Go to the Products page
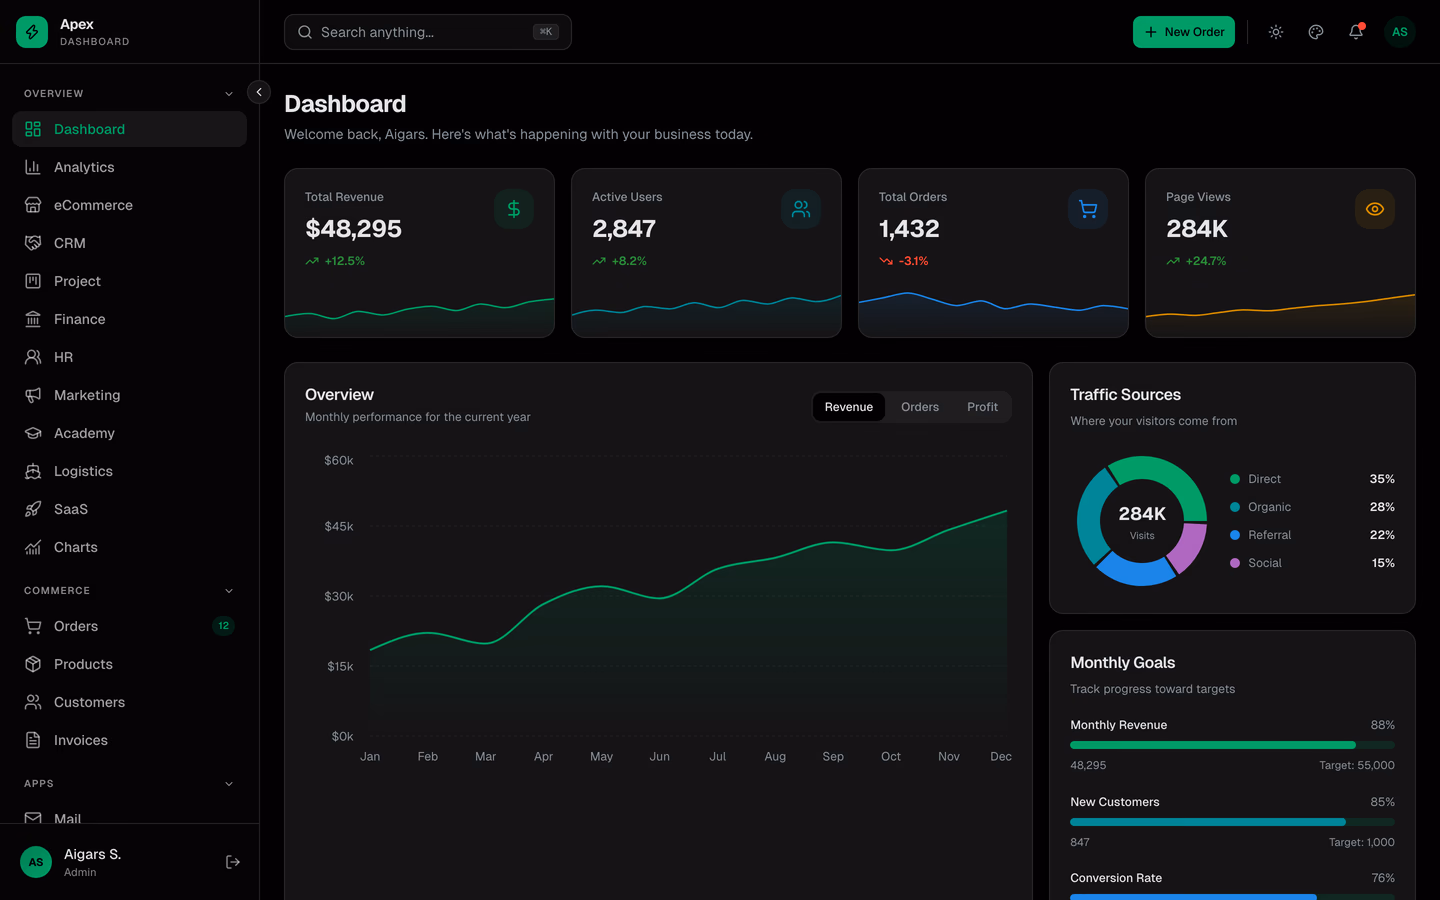The height and width of the screenshot is (900, 1440). (129, 664)
